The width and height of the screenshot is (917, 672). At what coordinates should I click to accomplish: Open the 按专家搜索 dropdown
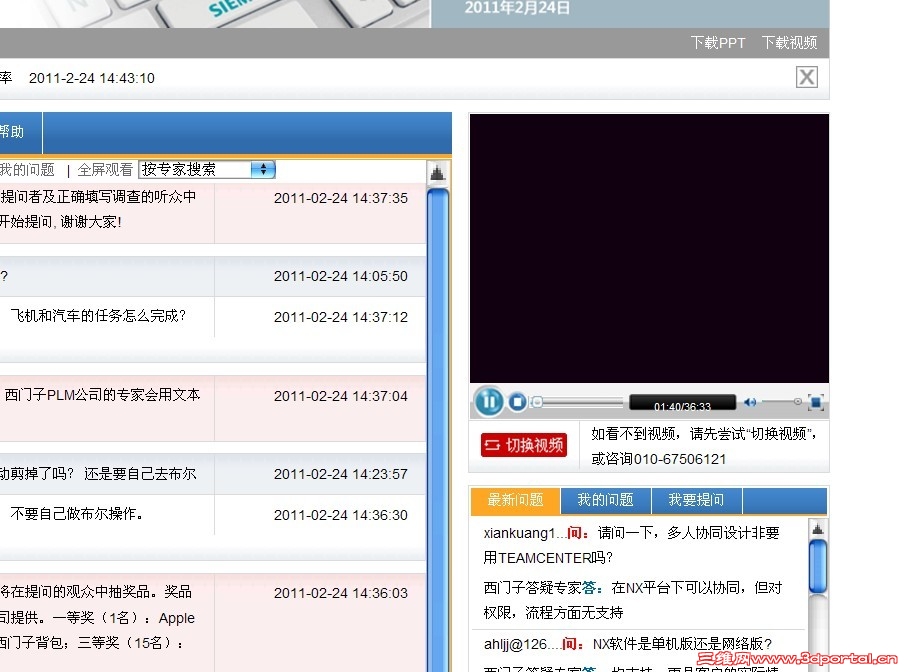point(207,170)
